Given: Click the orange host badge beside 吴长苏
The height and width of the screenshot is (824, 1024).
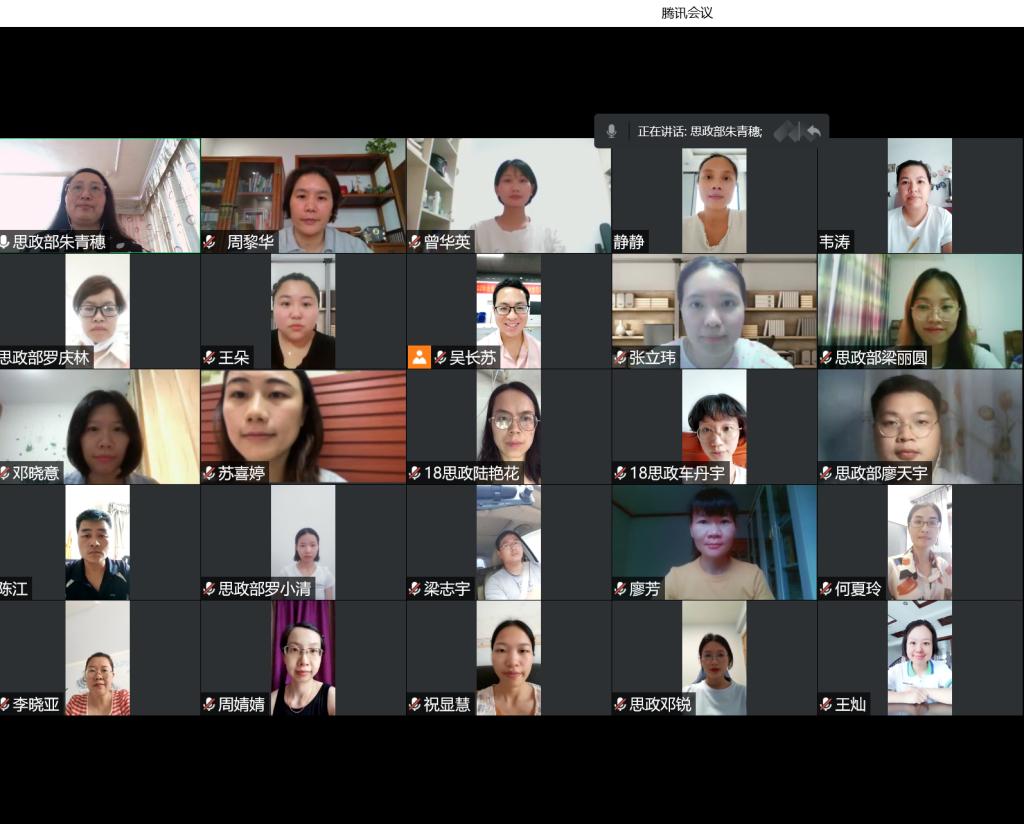Looking at the screenshot, I should (x=419, y=358).
